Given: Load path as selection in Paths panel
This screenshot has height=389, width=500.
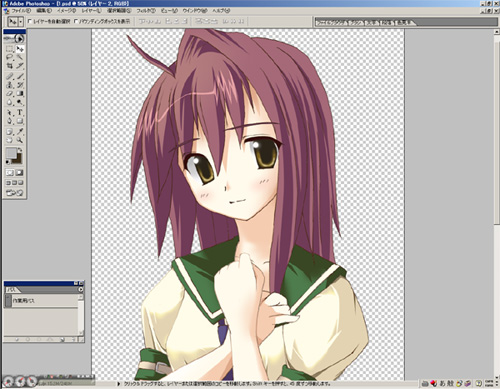Looking at the screenshot, I should pyautogui.click(x=39, y=340).
